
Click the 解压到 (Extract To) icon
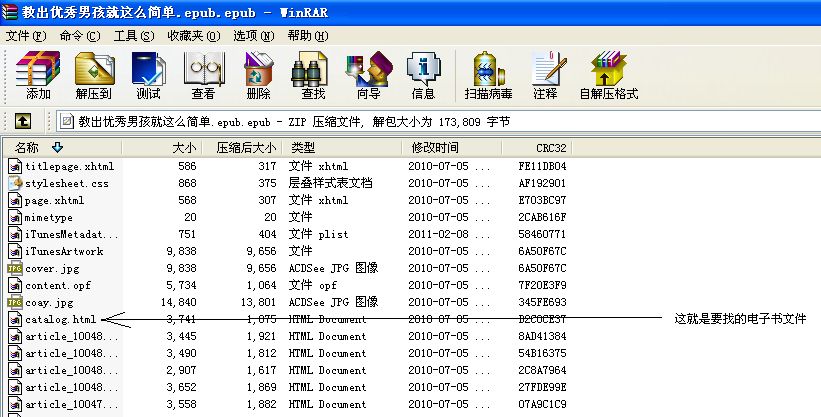(x=94, y=75)
